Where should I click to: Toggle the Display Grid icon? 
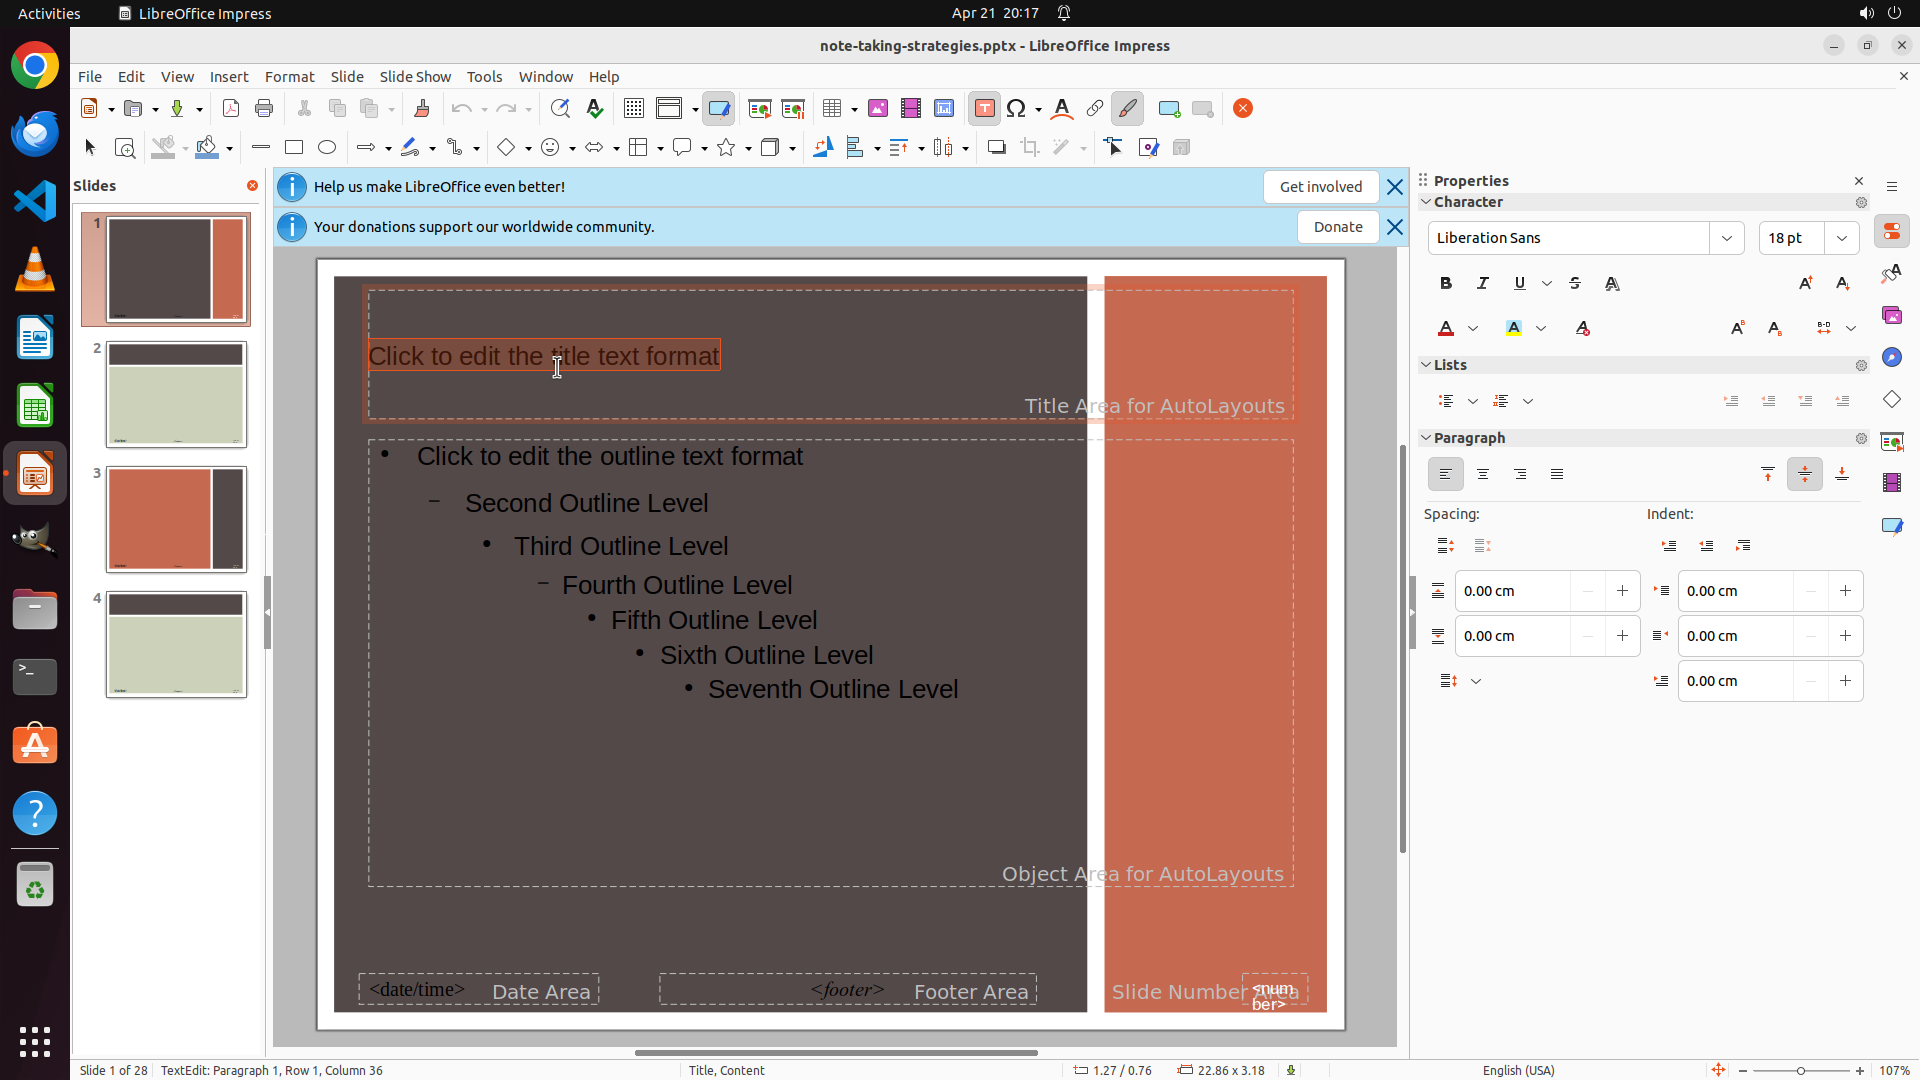pyautogui.click(x=634, y=109)
